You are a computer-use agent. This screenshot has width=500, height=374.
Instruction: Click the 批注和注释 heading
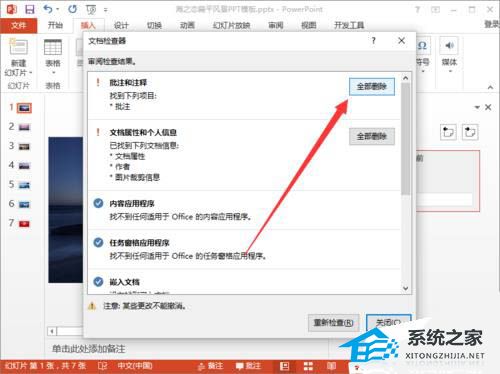(x=128, y=83)
